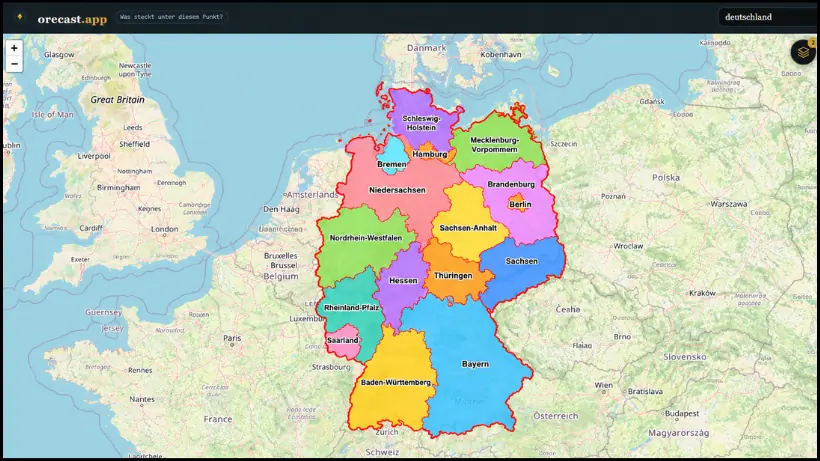Image resolution: width=820 pixels, height=461 pixels.
Task: Click the 'Was steckt unter diesem Punkt?' button
Action: click(172, 17)
